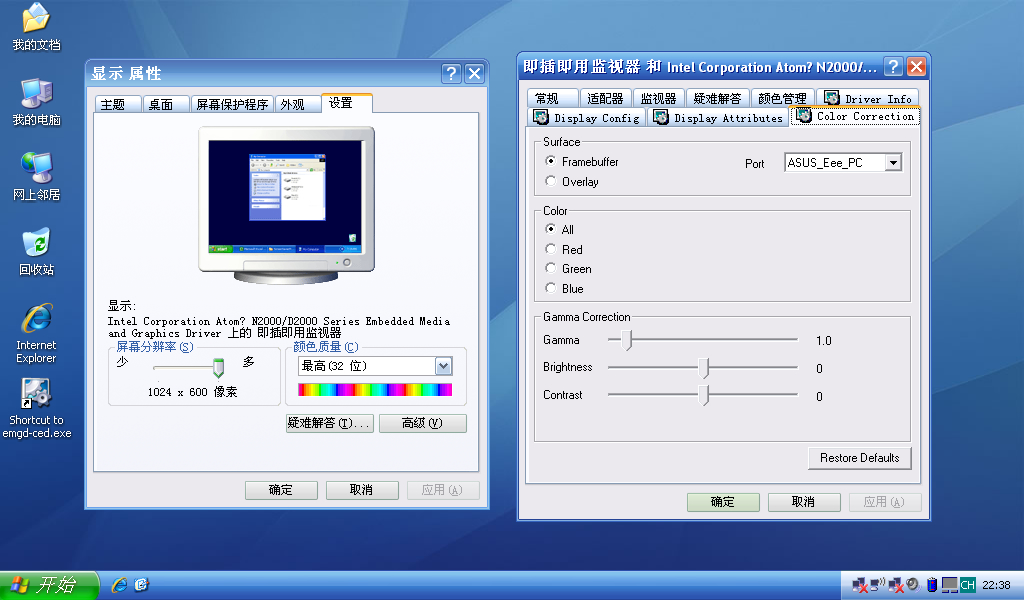
Task: Open the 我的文档 desktop icon
Action: coord(36,20)
